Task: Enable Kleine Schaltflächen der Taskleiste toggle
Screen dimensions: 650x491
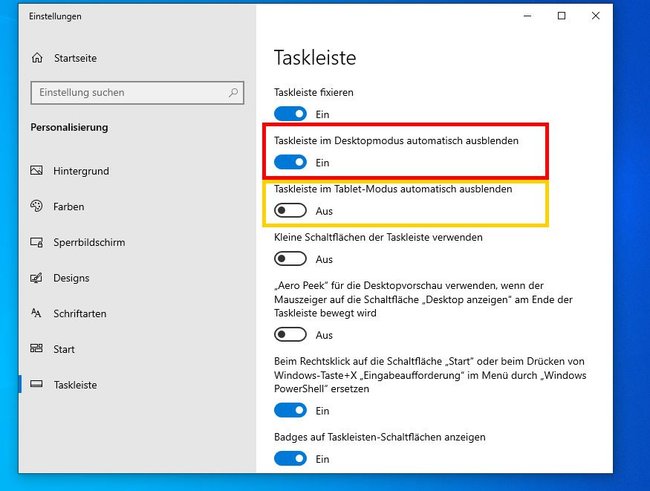Action: tap(290, 259)
